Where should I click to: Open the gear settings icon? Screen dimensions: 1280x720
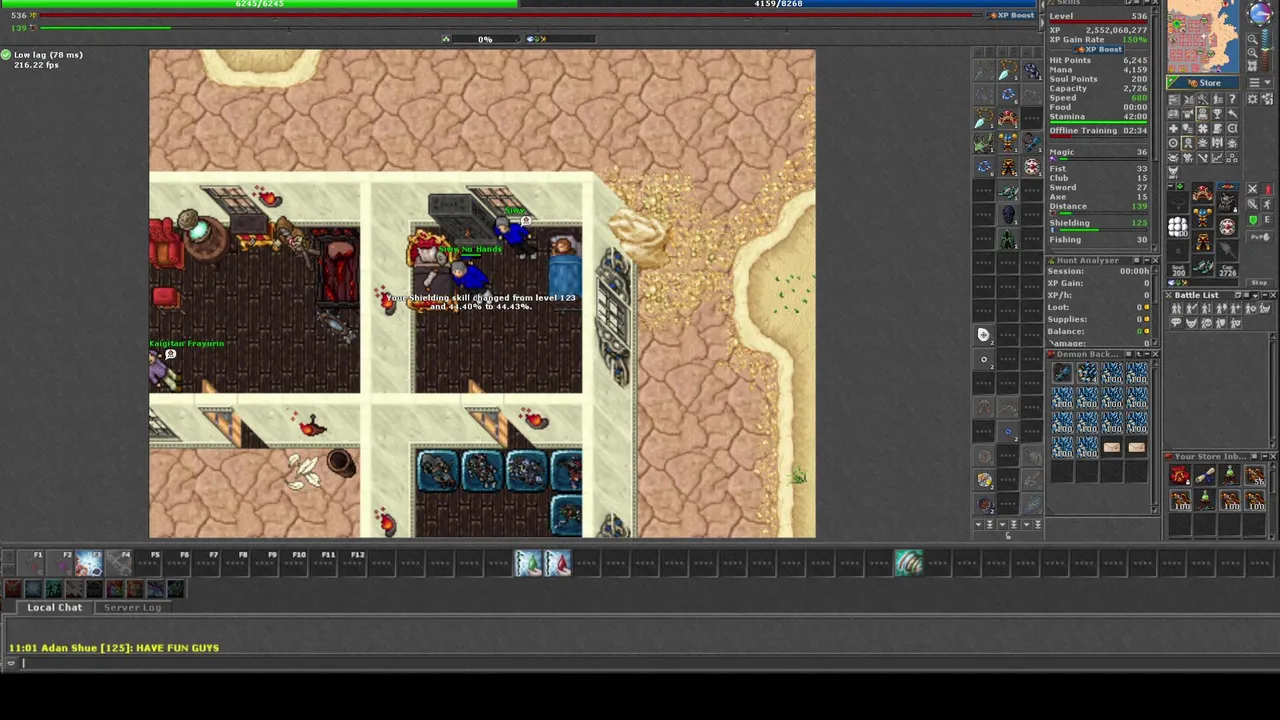(1252, 99)
